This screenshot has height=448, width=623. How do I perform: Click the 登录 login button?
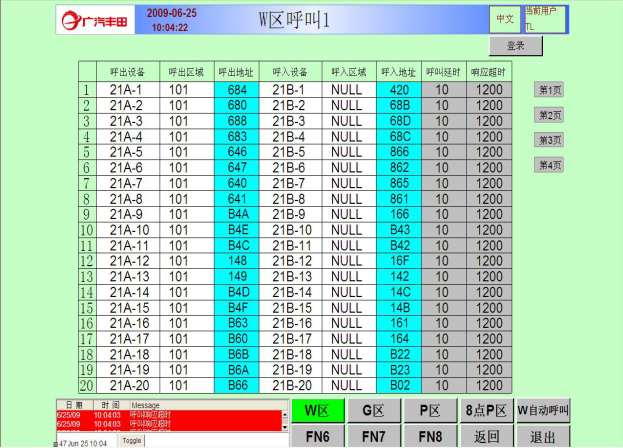tap(515, 46)
